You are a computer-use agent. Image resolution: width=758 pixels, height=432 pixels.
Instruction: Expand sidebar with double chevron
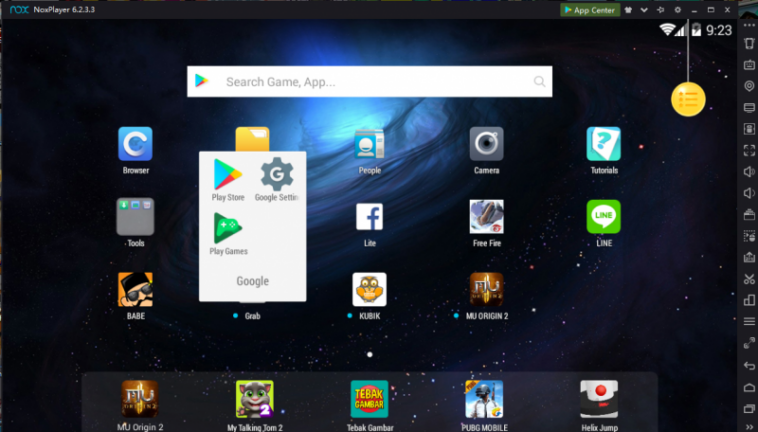749,427
